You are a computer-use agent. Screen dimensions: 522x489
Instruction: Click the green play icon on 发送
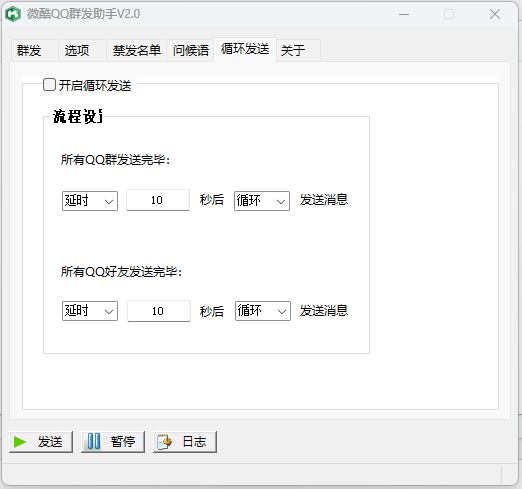[x=20, y=442]
